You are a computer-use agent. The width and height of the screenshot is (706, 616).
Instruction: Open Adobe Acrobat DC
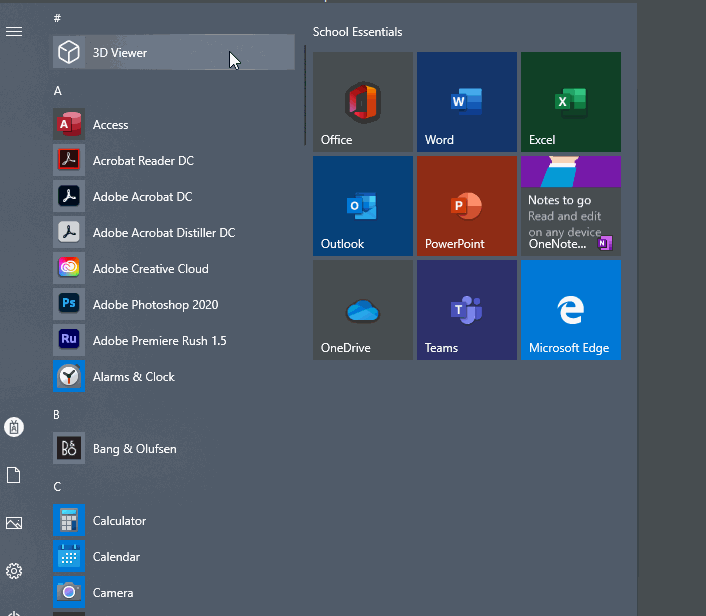coord(174,196)
